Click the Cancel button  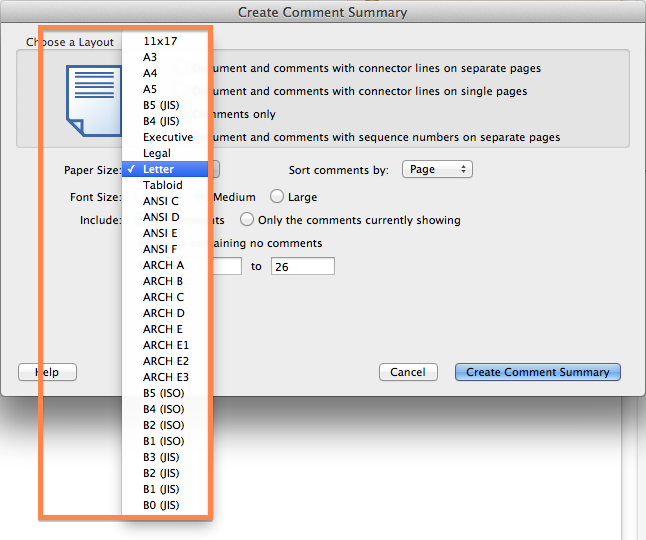408,372
